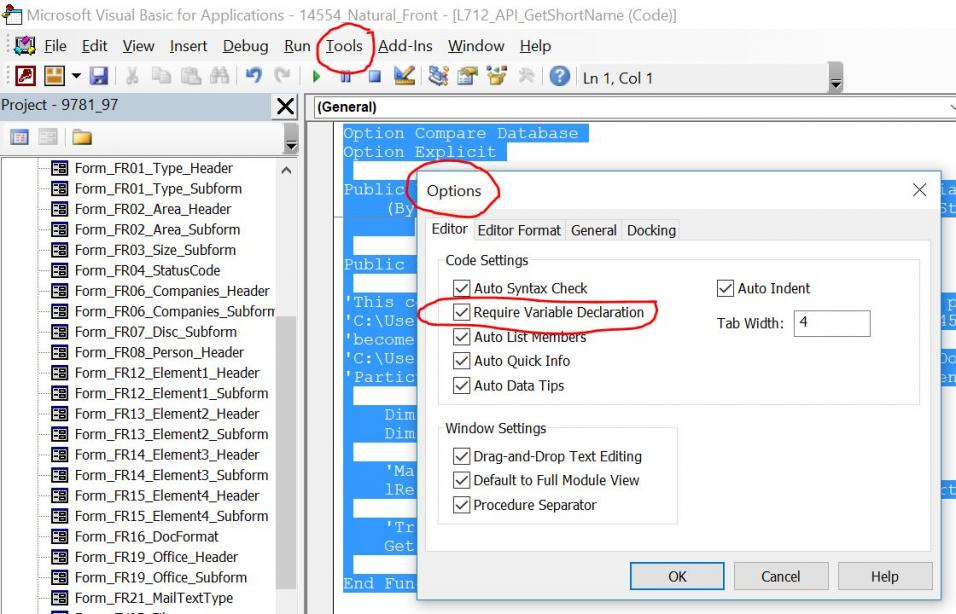Toggle Design Mode icon in toolbar
Image resolution: width=956 pixels, height=614 pixels.
click(x=404, y=76)
